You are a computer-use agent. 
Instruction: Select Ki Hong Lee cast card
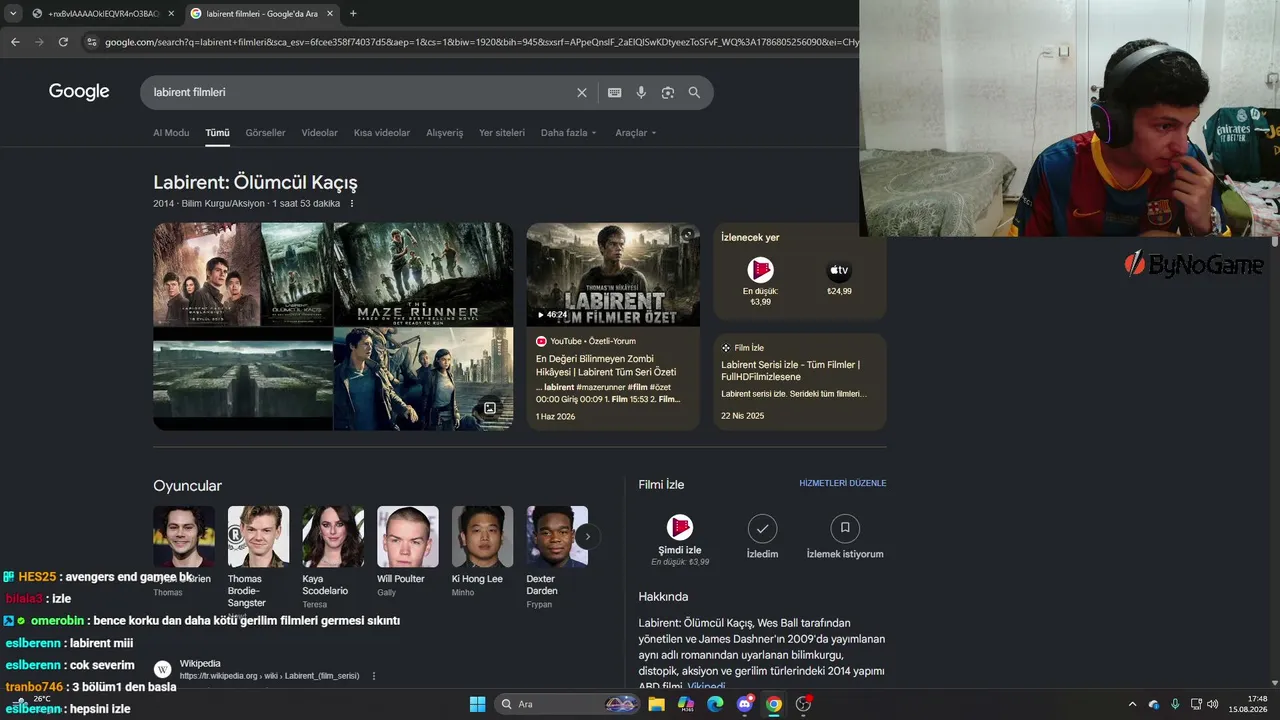[x=482, y=551]
